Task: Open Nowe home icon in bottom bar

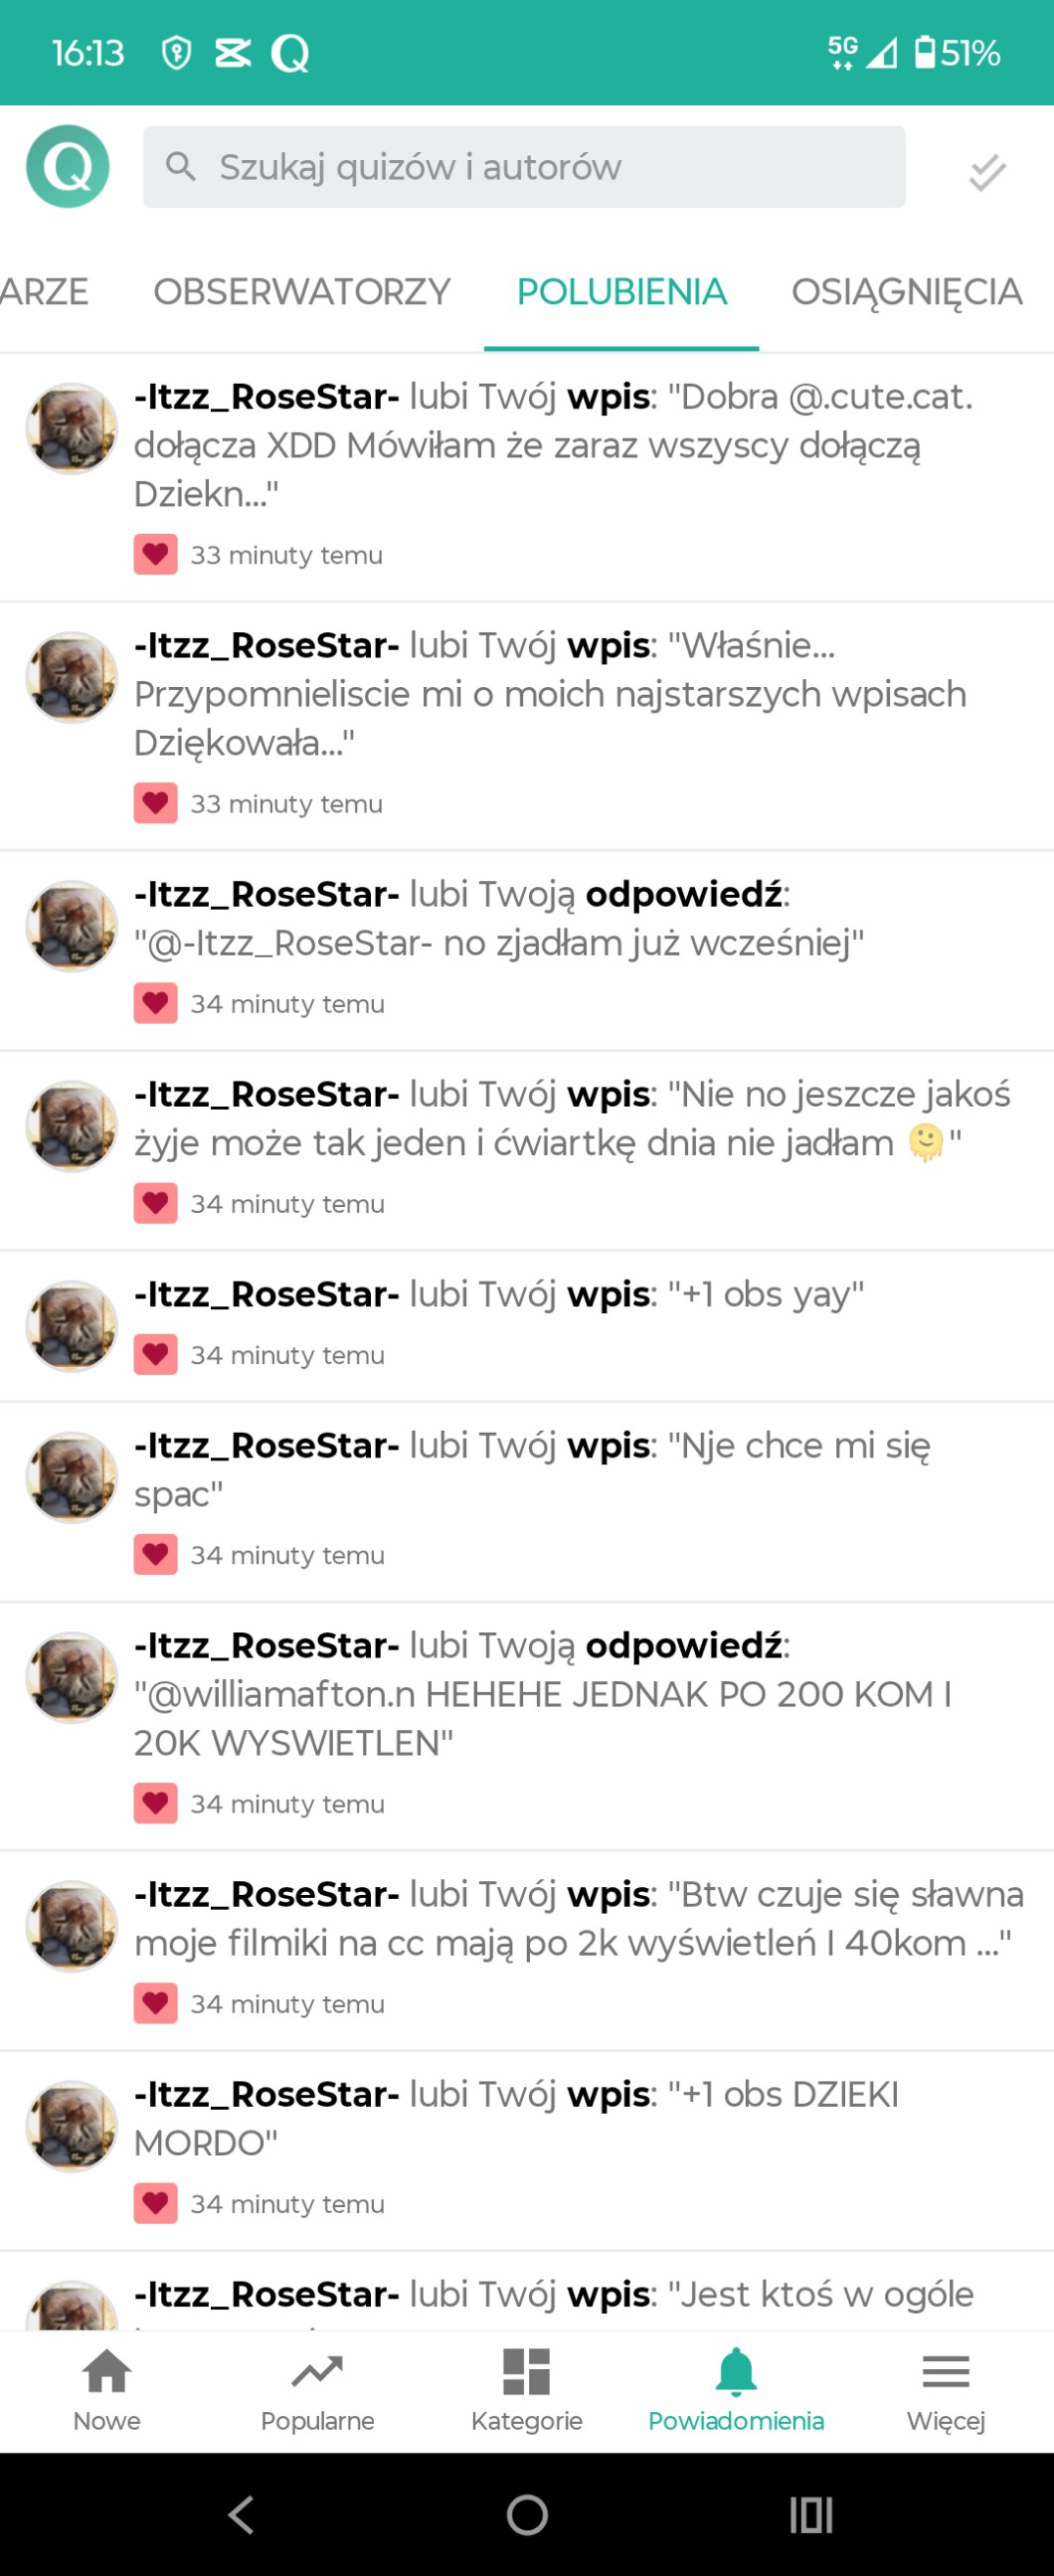Action: pos(106,2391)
